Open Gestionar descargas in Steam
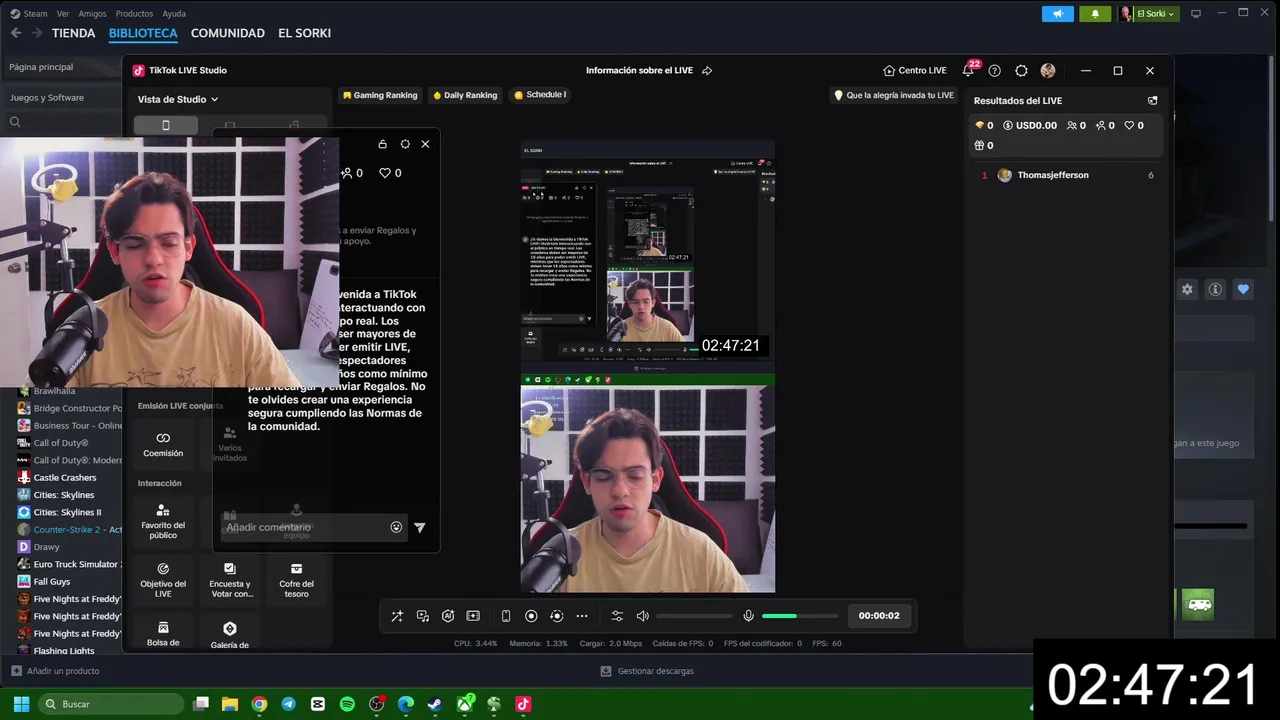 pos(647,671)
